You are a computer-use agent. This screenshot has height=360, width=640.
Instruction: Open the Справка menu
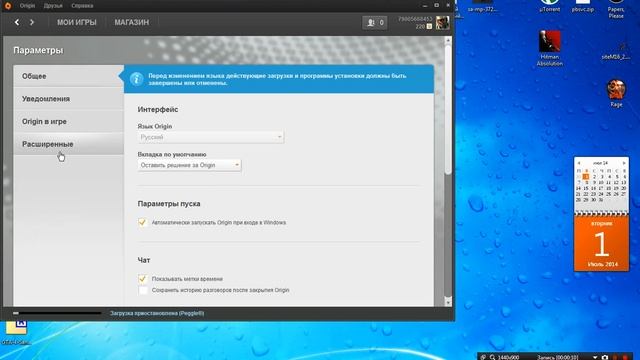[82, 6]
